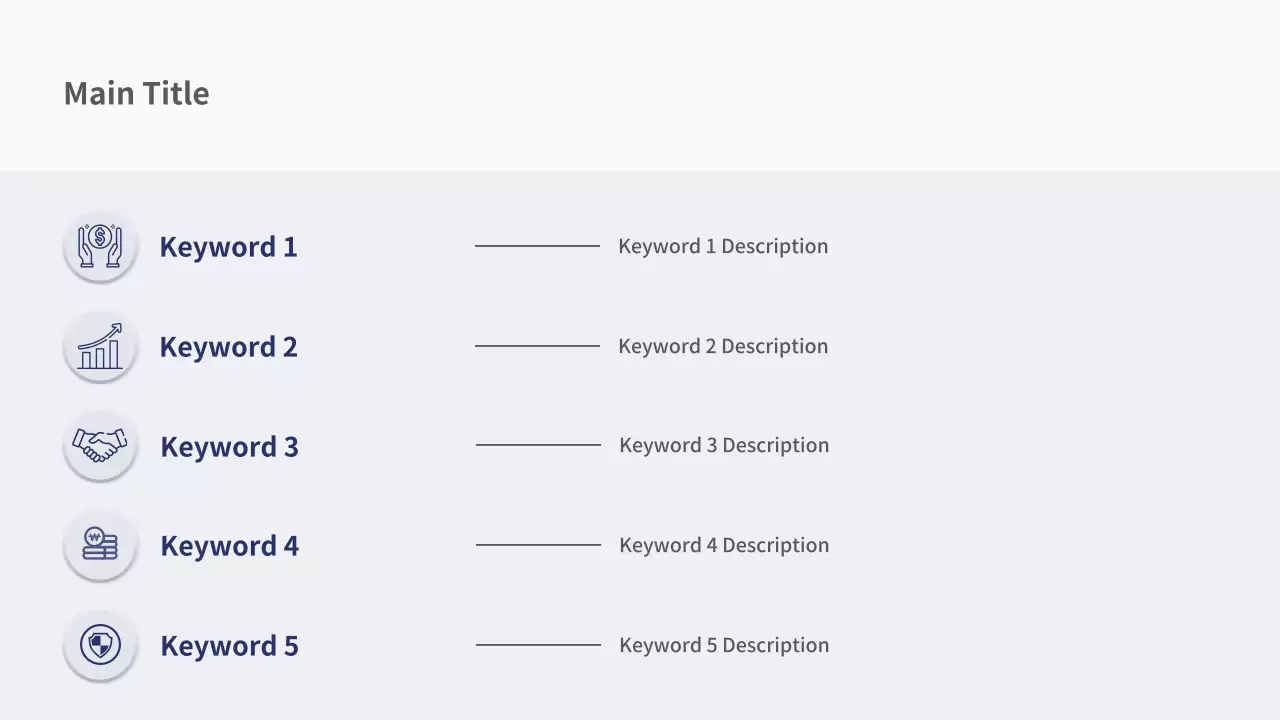
Task: Click the hands holding dollar coin icon
Action: [100, 246]
